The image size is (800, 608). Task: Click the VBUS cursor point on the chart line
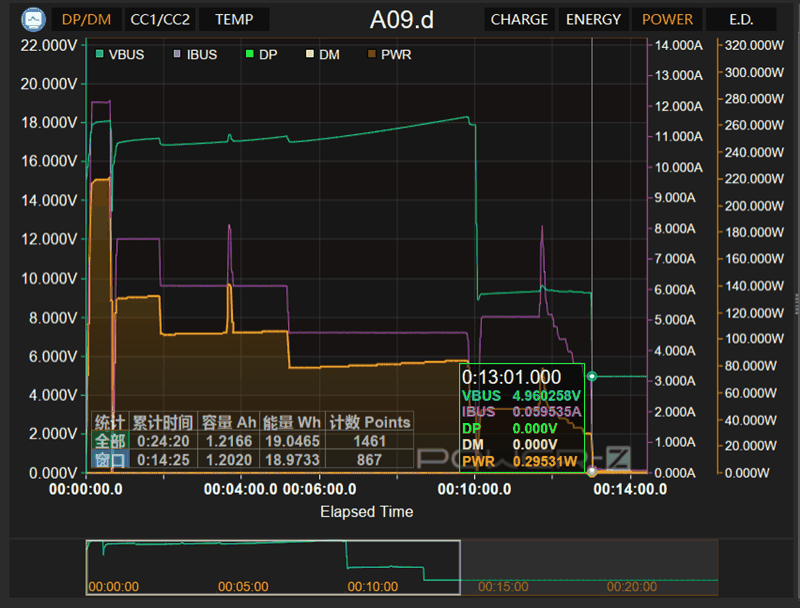(x=593, y=376)
